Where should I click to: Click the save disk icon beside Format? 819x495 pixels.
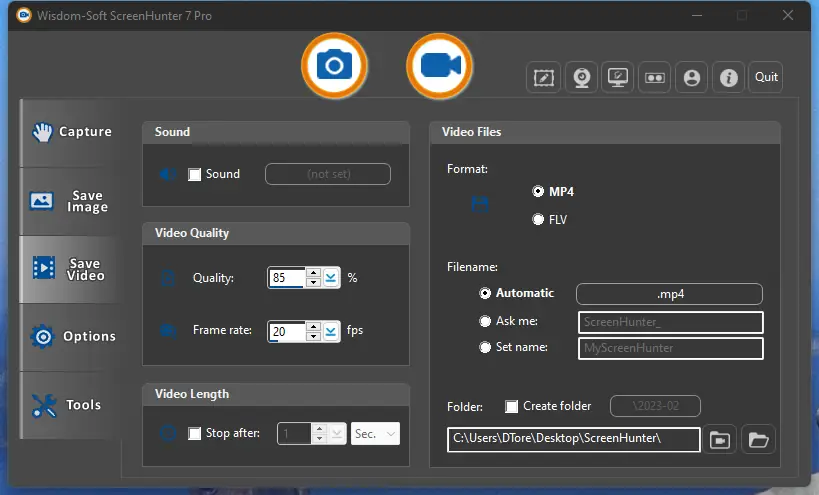click(x=480, y=204)
